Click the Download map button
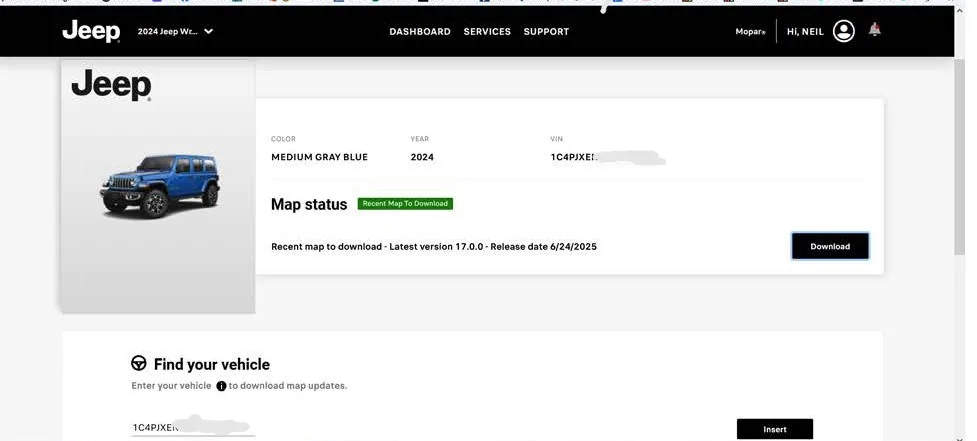977x441 pixels. [830, 246]
